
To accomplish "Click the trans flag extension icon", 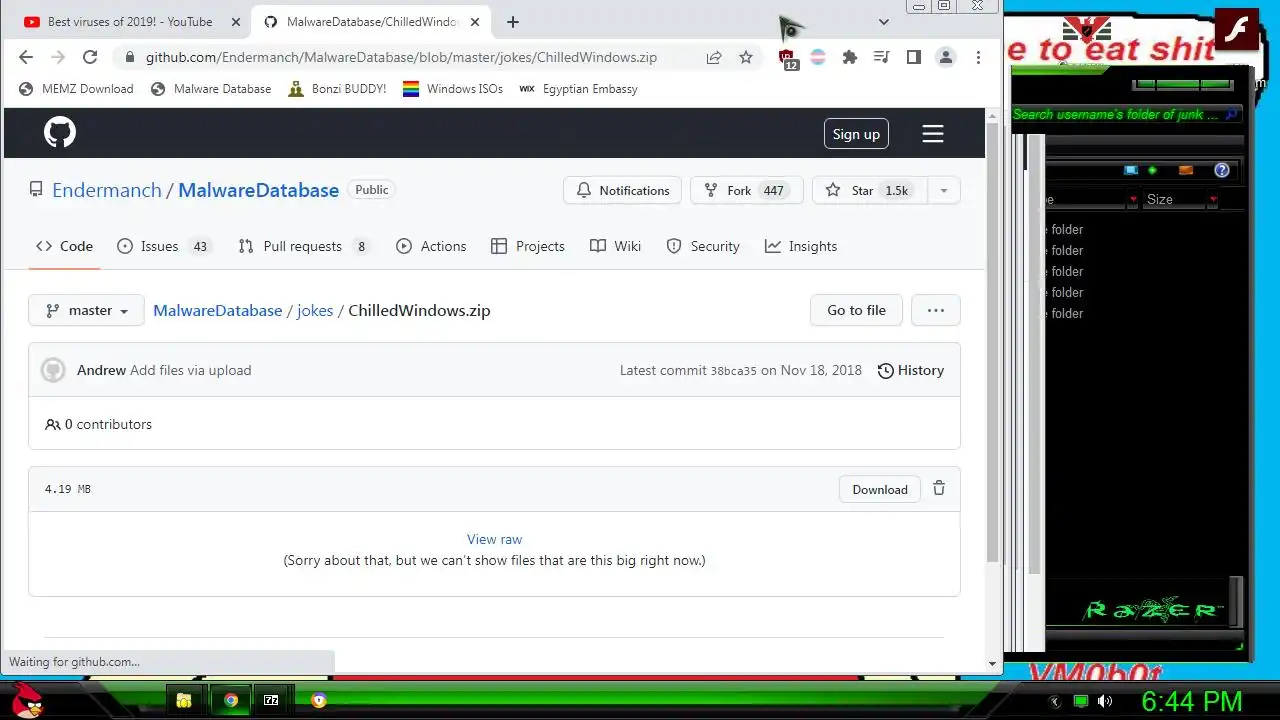I will (x=818, y=58).
